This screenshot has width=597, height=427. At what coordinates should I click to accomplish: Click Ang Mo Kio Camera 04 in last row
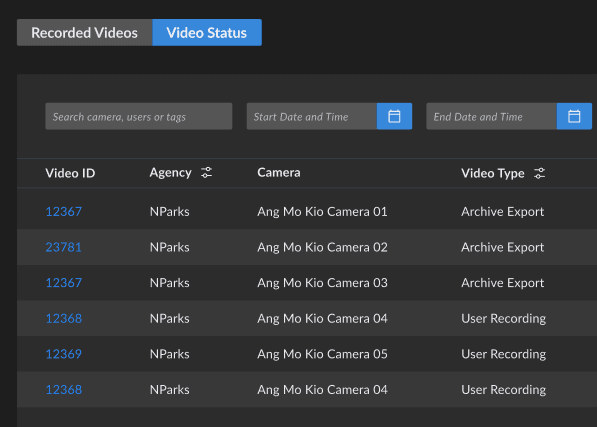click(322, 390)
